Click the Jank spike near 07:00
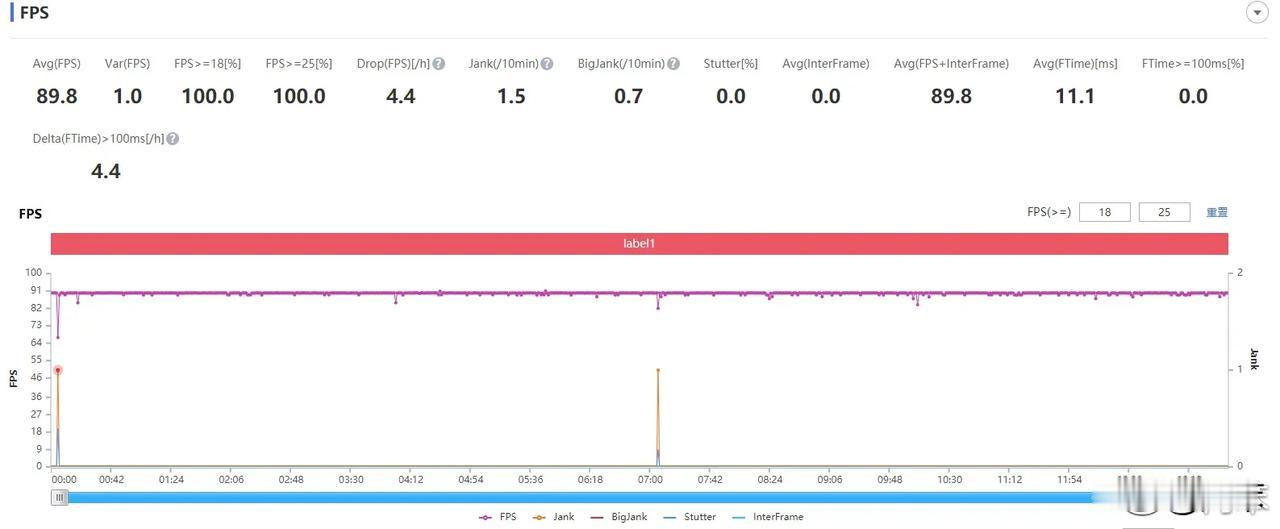 (658, 370)
